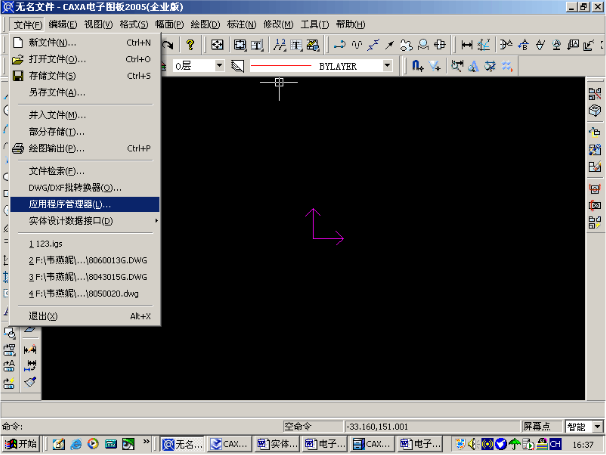Click the Internet Explorer quick launch icon
The height and width of the screenshot is (455, 606).
point(76,443)
